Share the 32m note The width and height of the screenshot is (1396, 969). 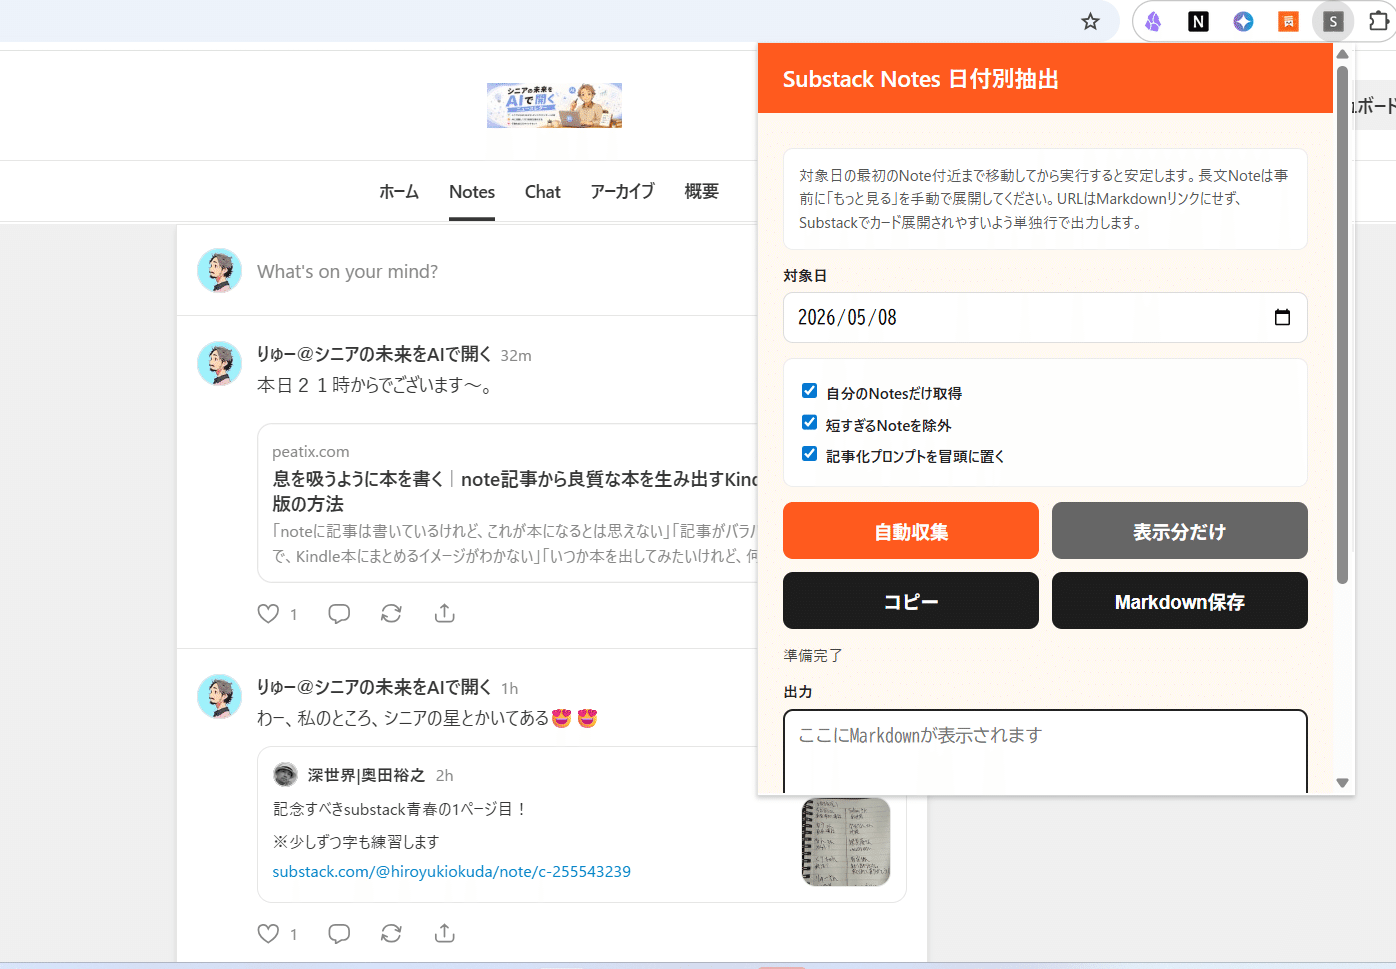coord(445,613)
